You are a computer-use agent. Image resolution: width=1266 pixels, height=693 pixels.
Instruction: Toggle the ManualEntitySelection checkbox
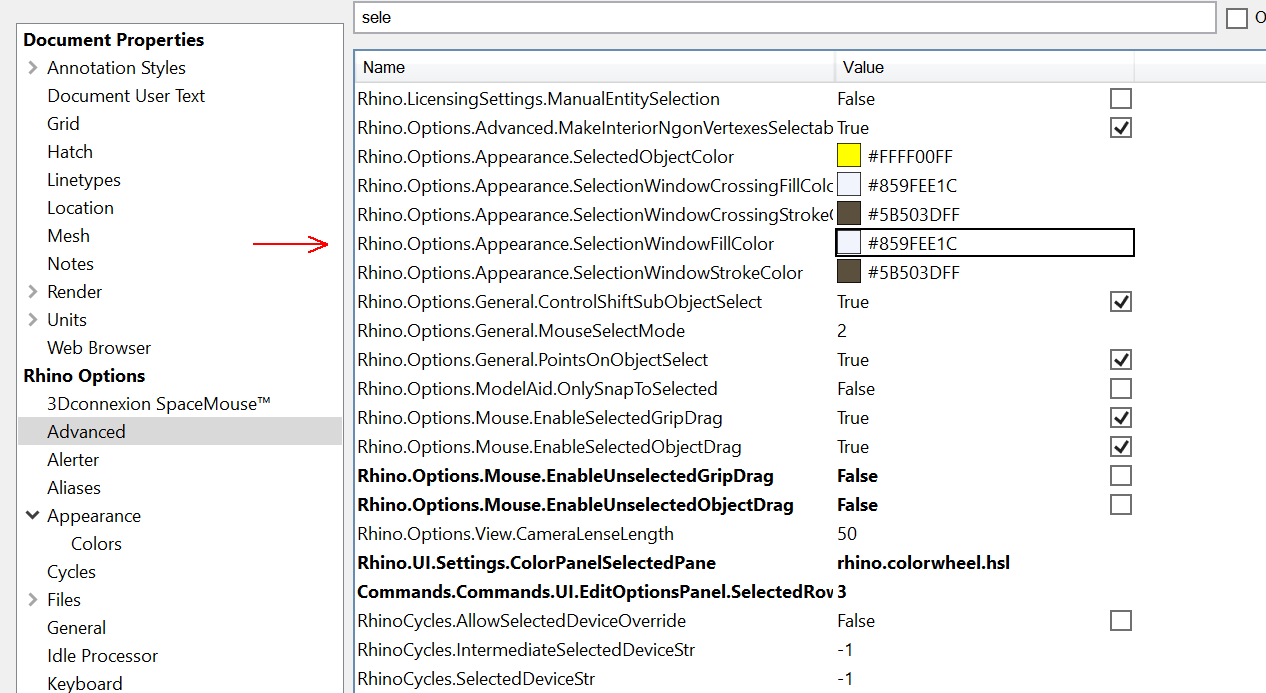1121,99
